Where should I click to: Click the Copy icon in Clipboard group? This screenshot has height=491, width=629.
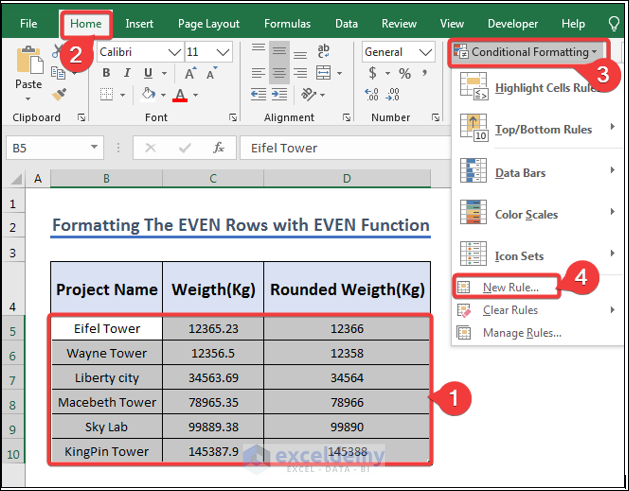tap(58, 73)
